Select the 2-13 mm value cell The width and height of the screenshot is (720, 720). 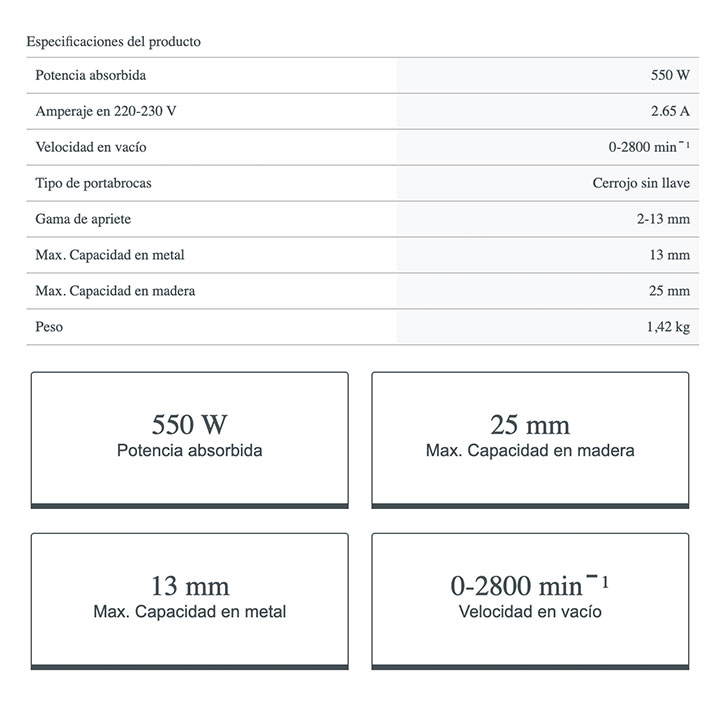click(664, 219)
